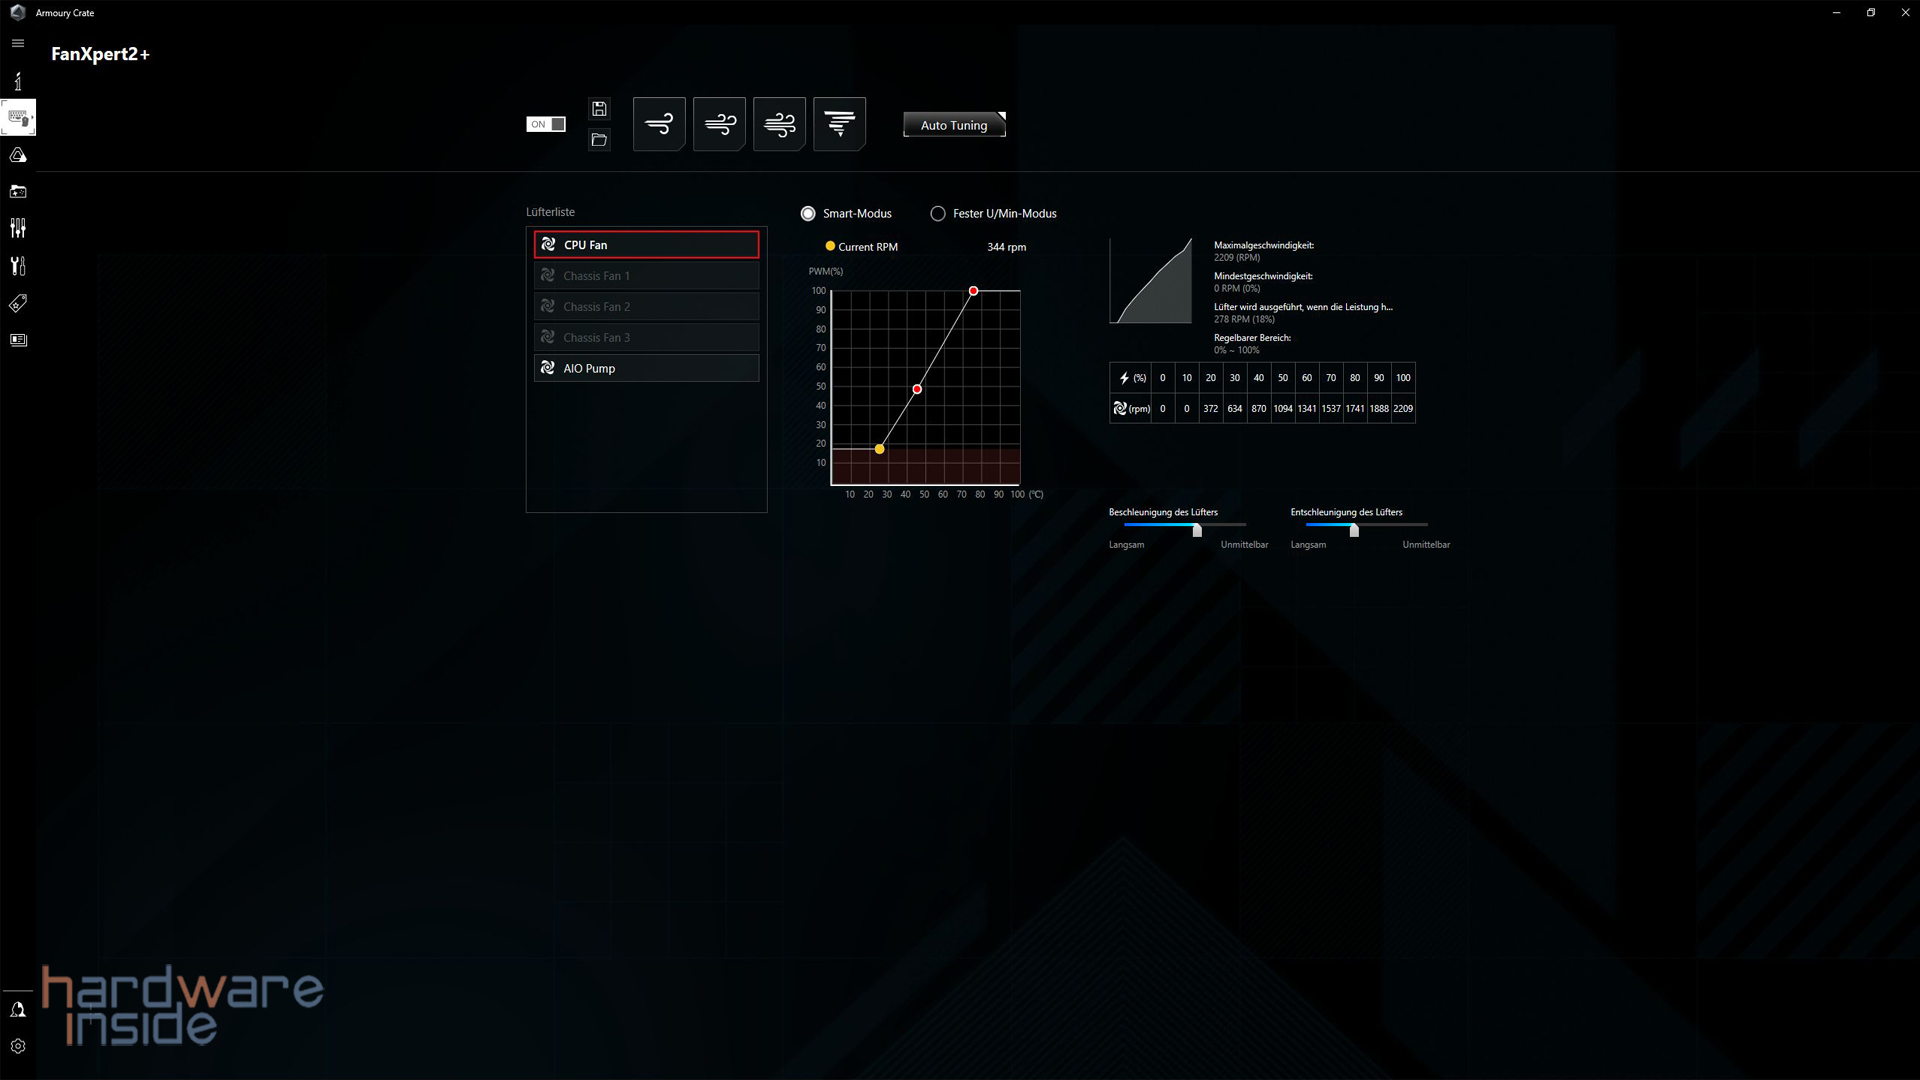The image size is (1920, 1080).
Task: Open the game library sidebar icon
Action: [x=17, y=191]
